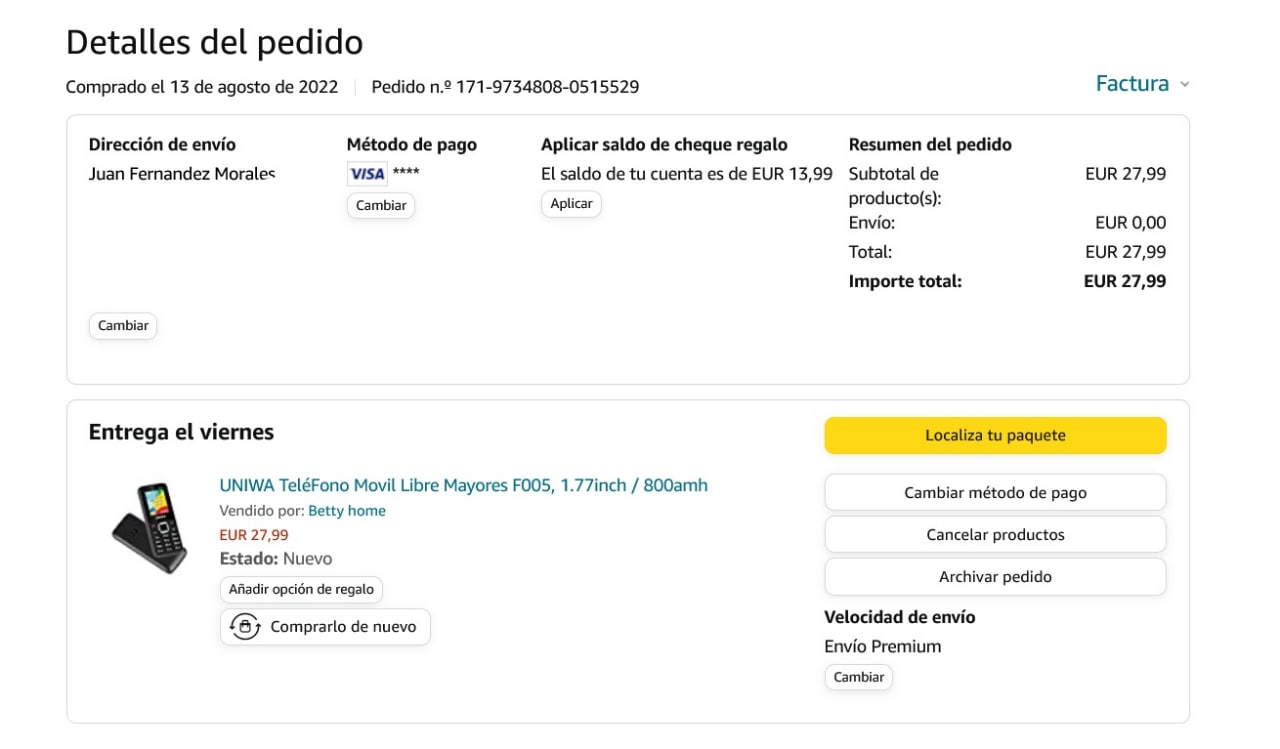Click the red EUR 27,99 product price
Viewport: 1280px width, 749px height.
[x=254, y=535]
